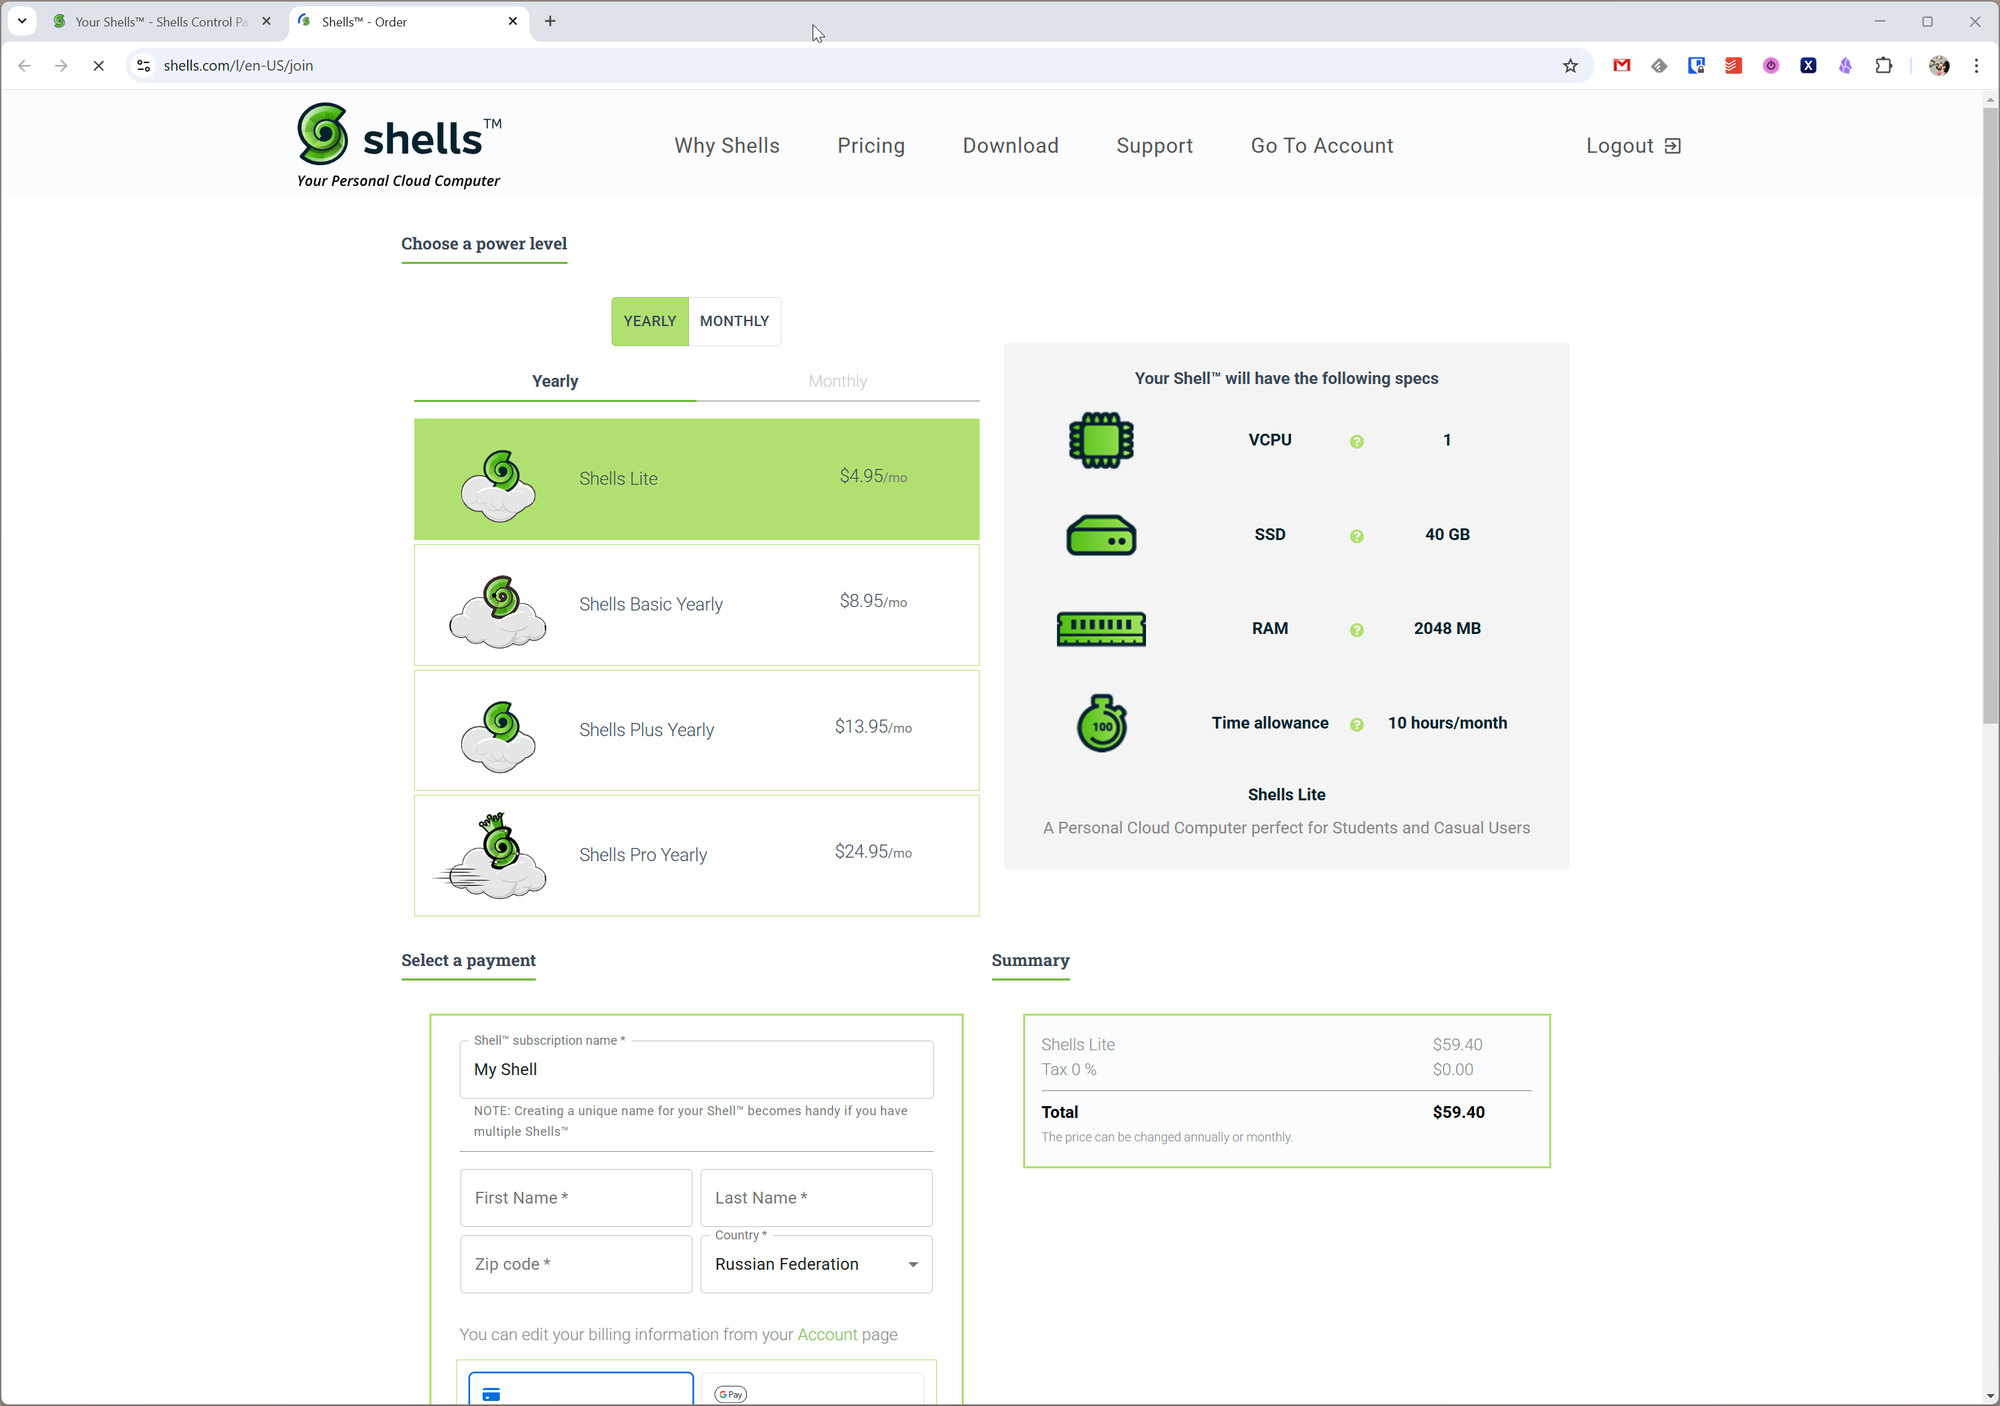Open Chrome three-dot menu
This screenshot has height=1406, width=2000.
click(1976, 66)
